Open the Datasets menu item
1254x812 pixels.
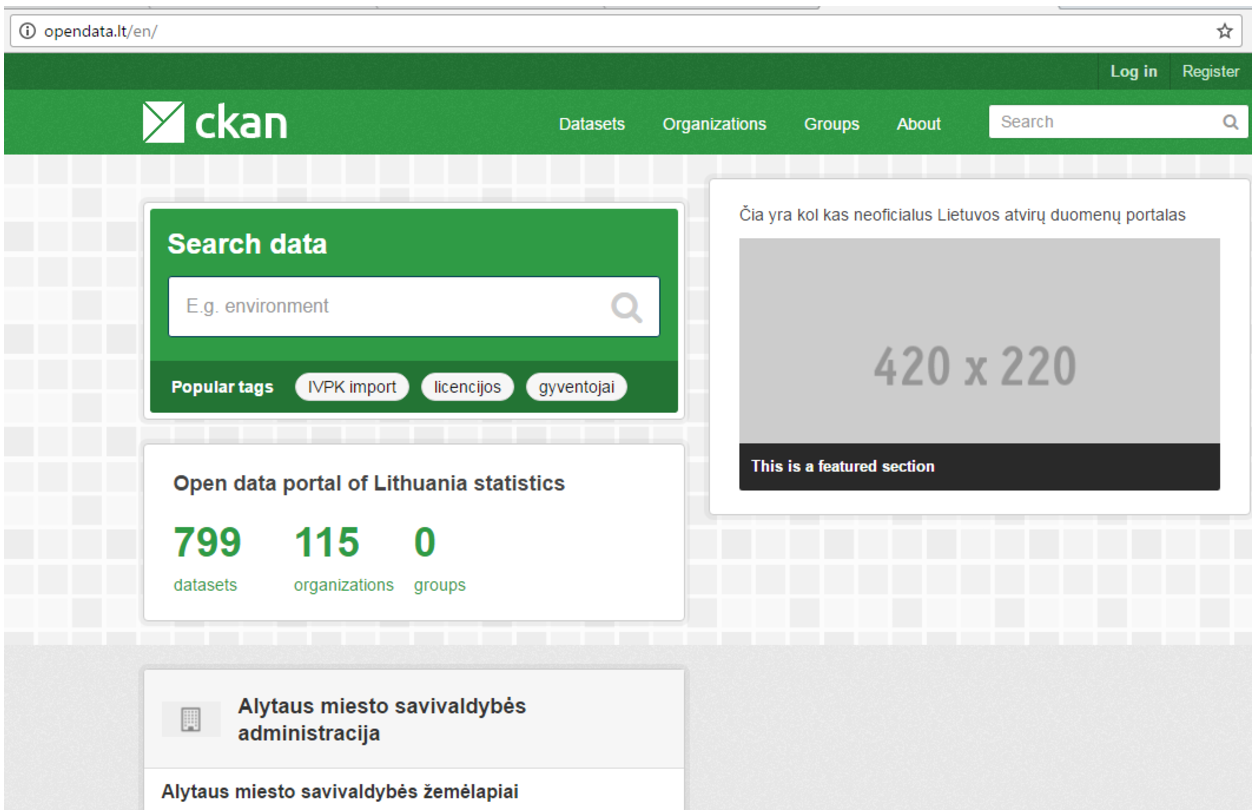(592, 124)
